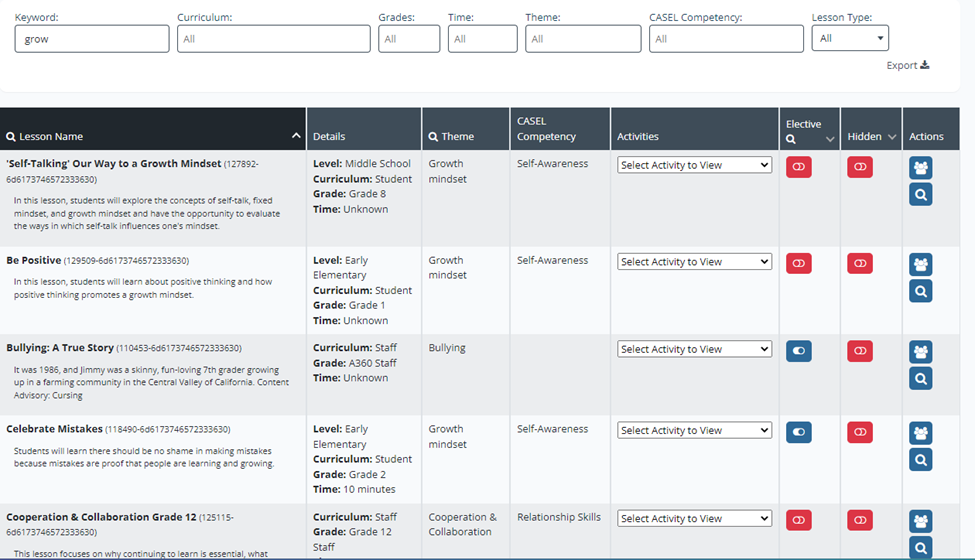This screenshot has height=560, width=975.
Task: Click the Curriculum filter field
Action: click(273, 39)
